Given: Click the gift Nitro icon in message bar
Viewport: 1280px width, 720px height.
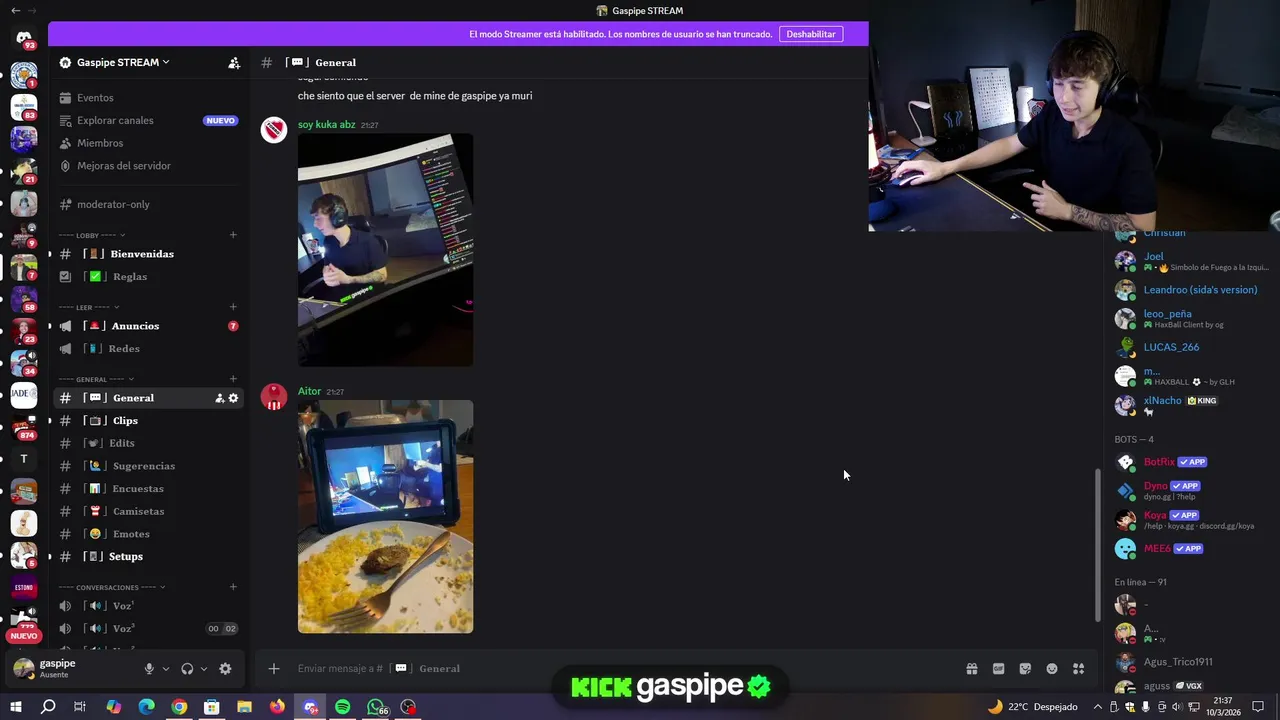Looking at the screenshot, I should 971,669.
